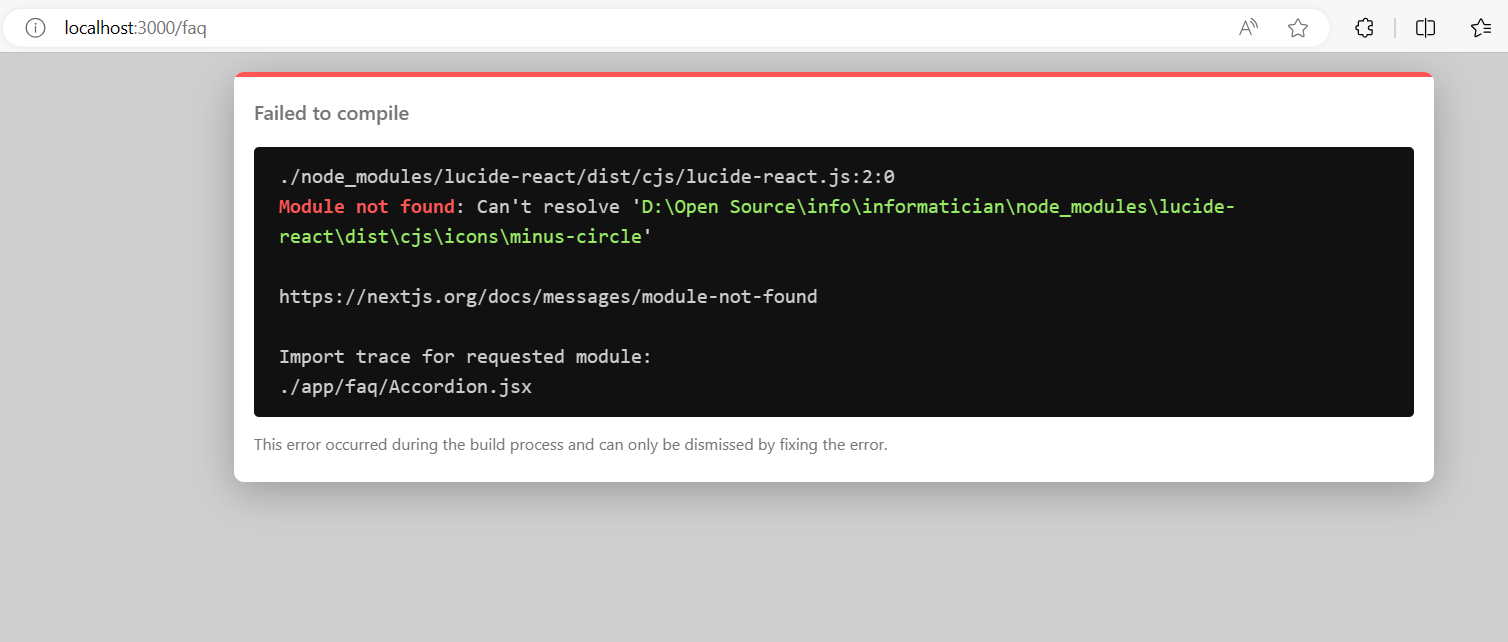Click the build error dismissal note
1508x642 pixels.
tap(571, 444)
